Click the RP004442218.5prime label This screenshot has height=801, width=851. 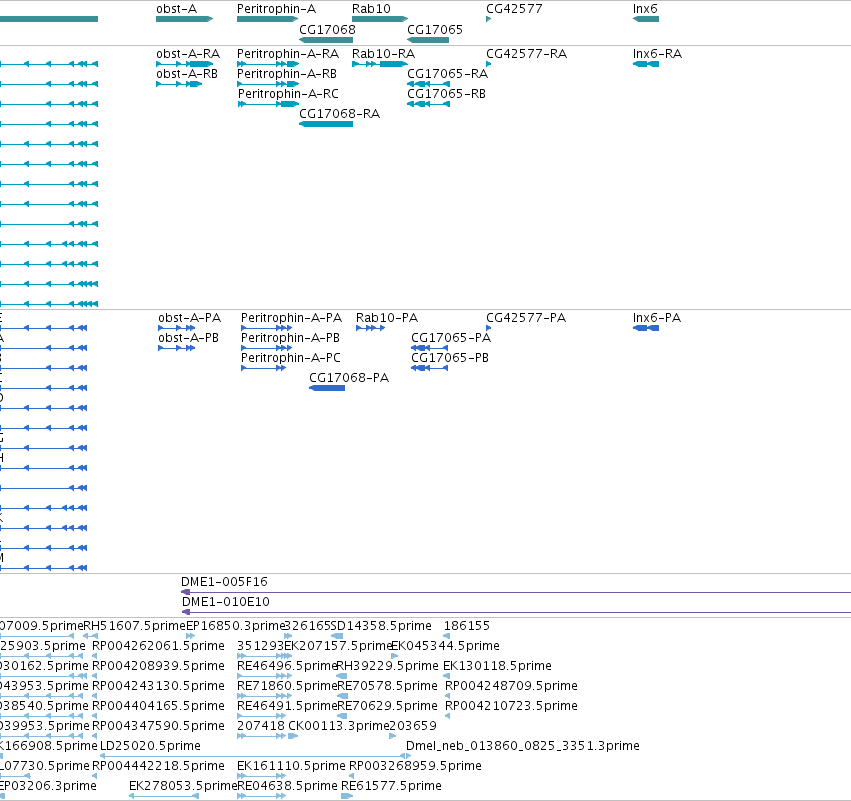(x=158, y=766)
